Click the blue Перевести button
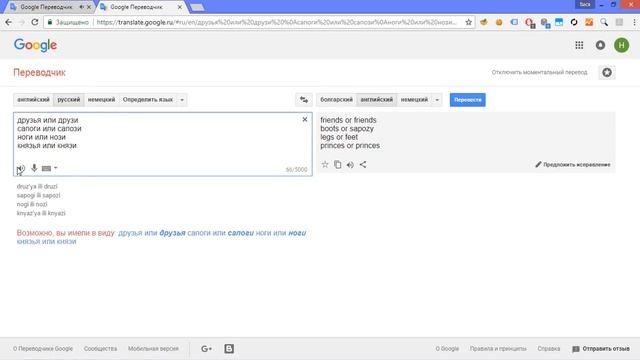Viewport: 640px width, 360px height. click(x=468, y=100)
